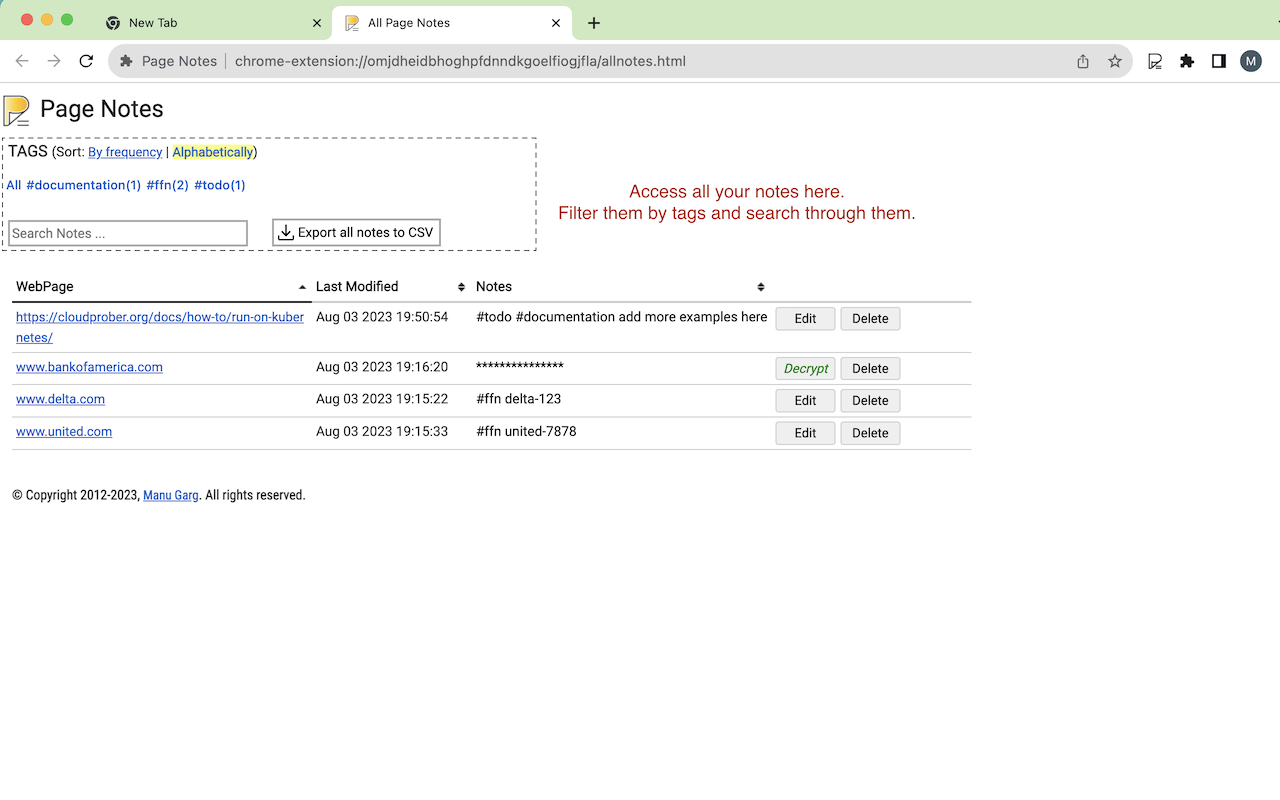Click the Page Notes heading text
The image size is (1280, 800).
tap(101, 109)
